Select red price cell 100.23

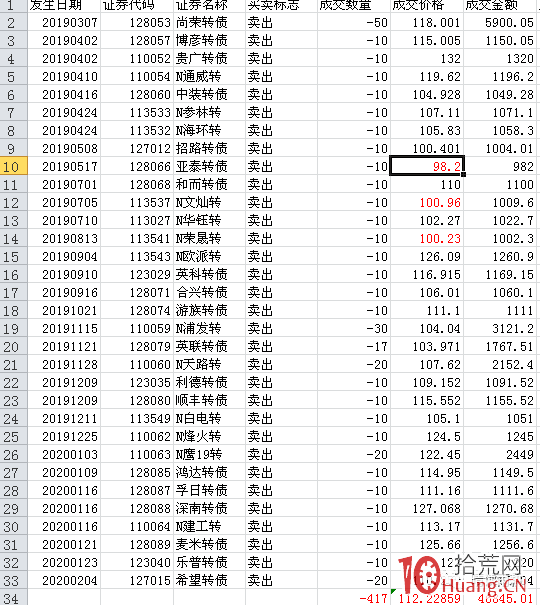coord(427,238)
